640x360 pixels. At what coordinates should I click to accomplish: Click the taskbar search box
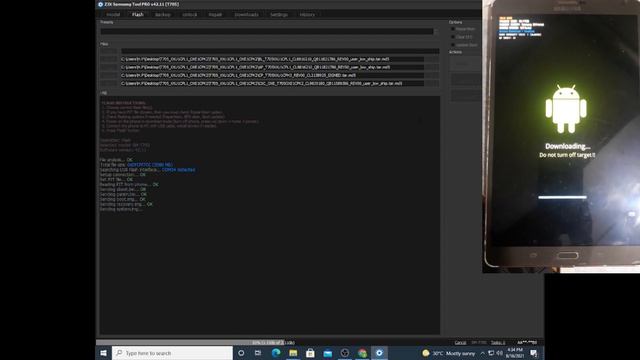pyautogui.click(x=172, y=353)
